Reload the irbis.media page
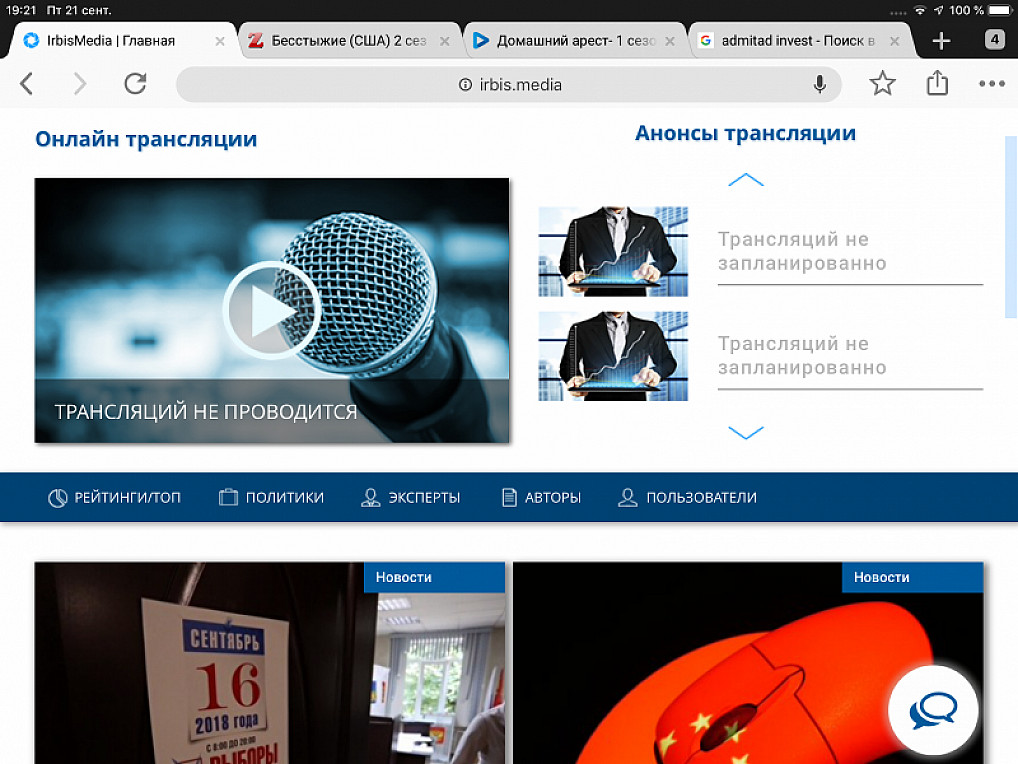 pyautogui.click(x=135, y=83)
